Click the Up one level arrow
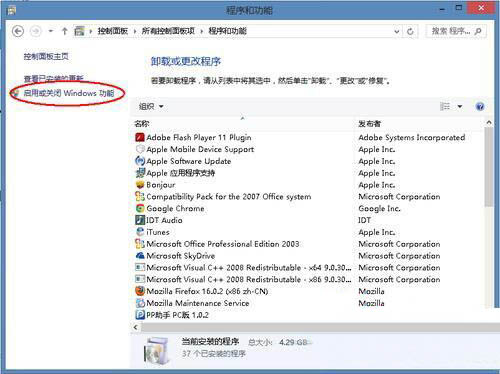The height and width of the screenshot is (374, 500). coord(64,31)
